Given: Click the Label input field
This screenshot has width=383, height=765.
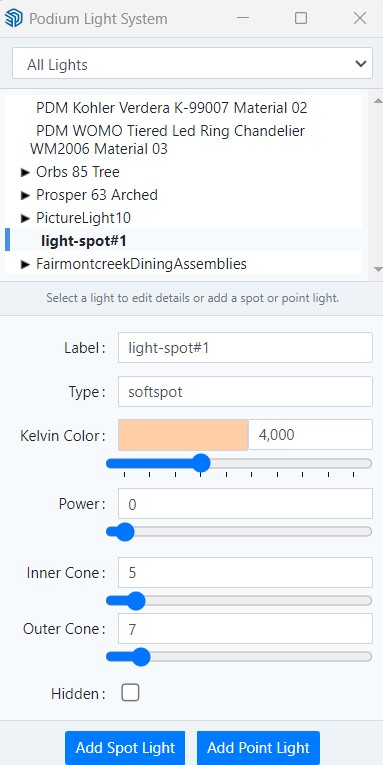Looking at the screenshot, I should [245, 347].
